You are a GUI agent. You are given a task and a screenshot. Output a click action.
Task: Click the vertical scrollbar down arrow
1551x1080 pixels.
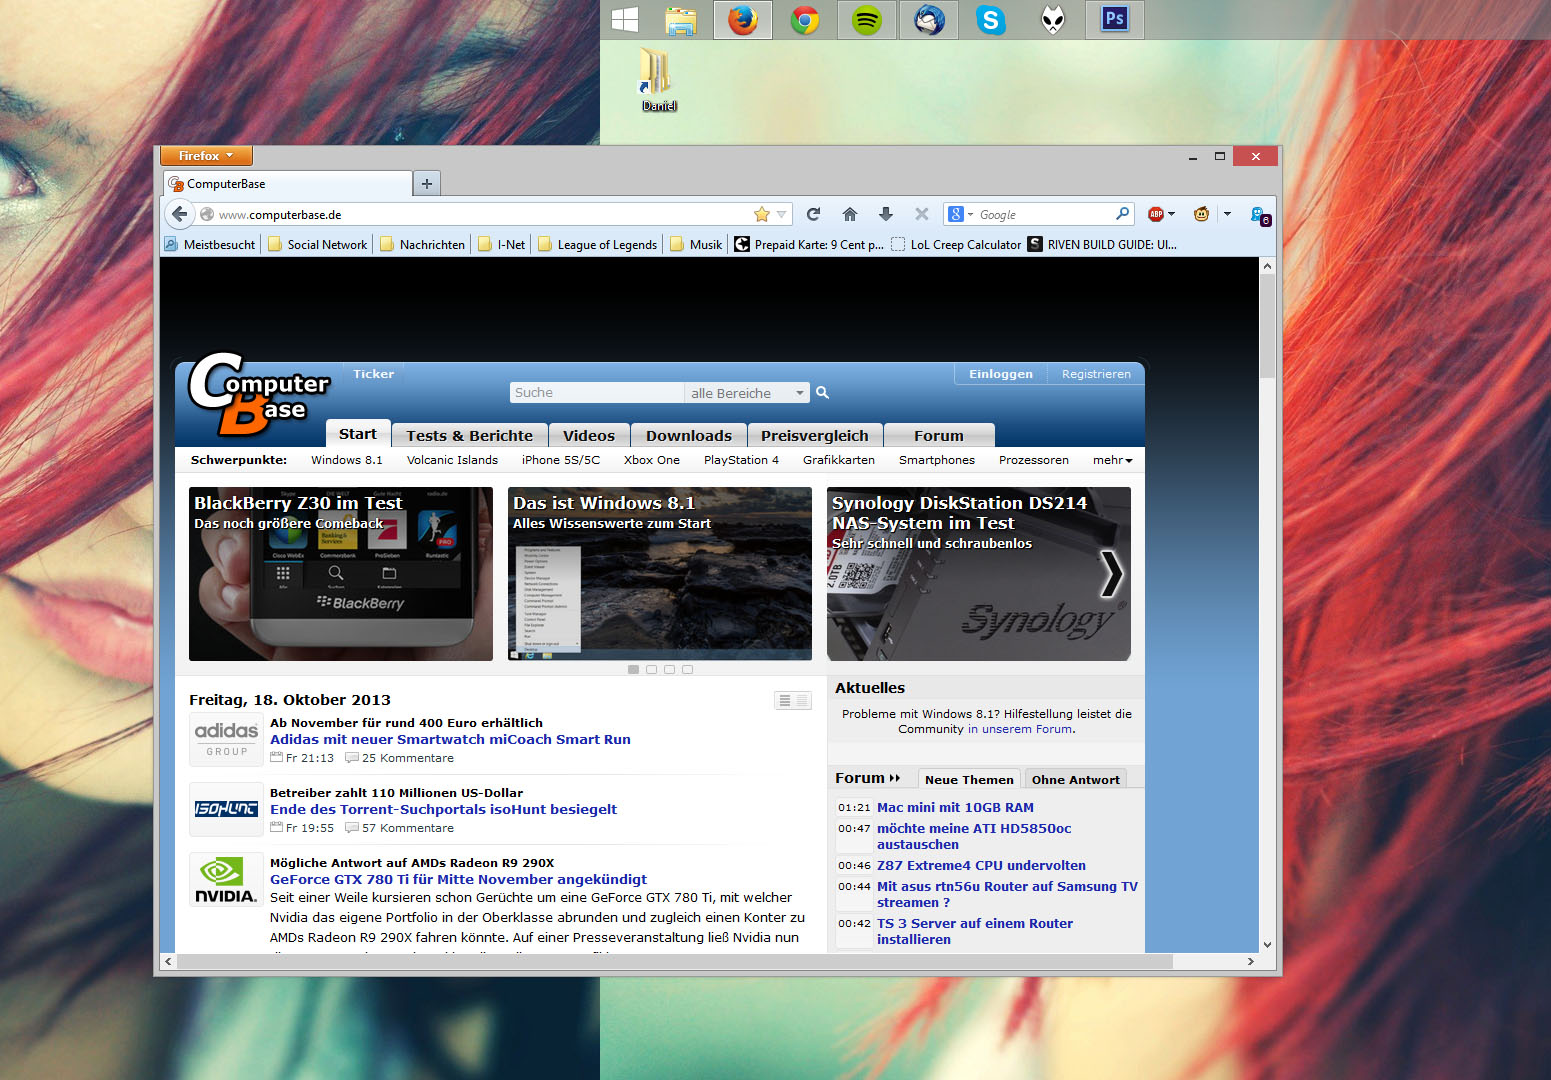point(1267,944)
